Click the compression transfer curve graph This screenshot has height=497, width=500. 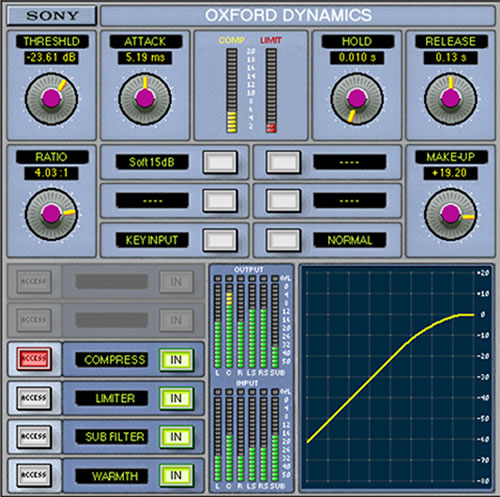396,378
